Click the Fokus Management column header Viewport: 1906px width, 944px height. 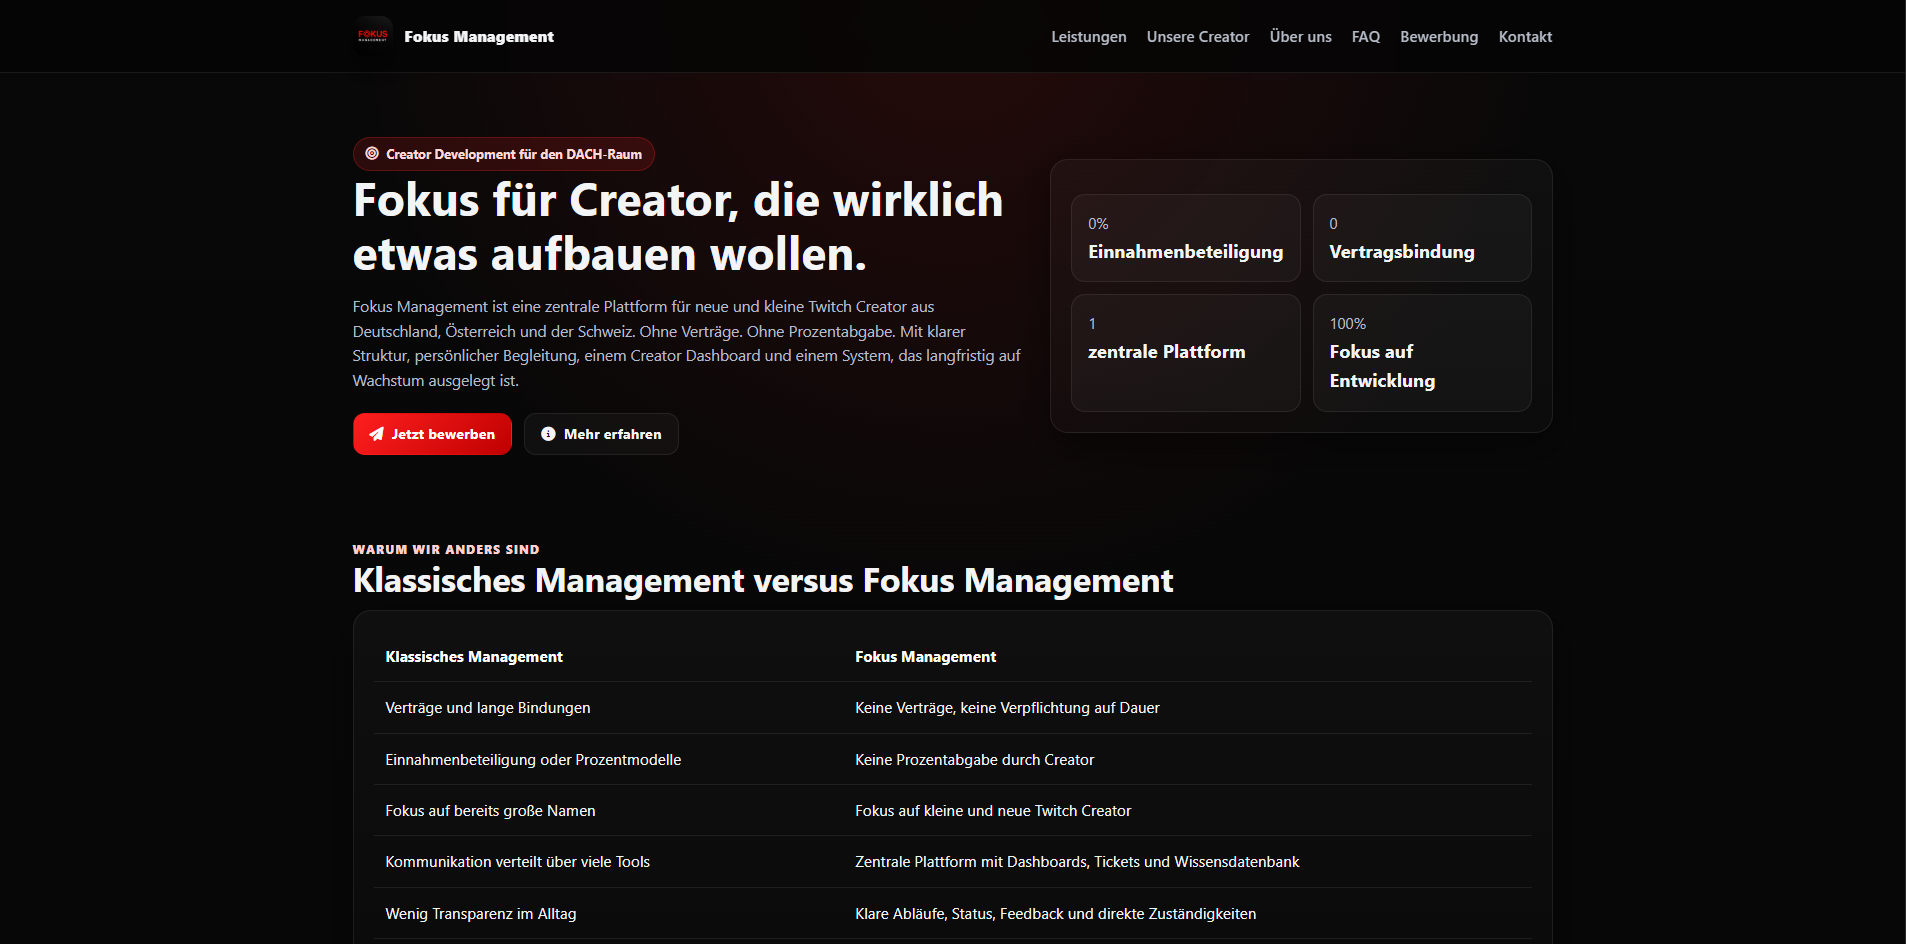click(925, 657)
